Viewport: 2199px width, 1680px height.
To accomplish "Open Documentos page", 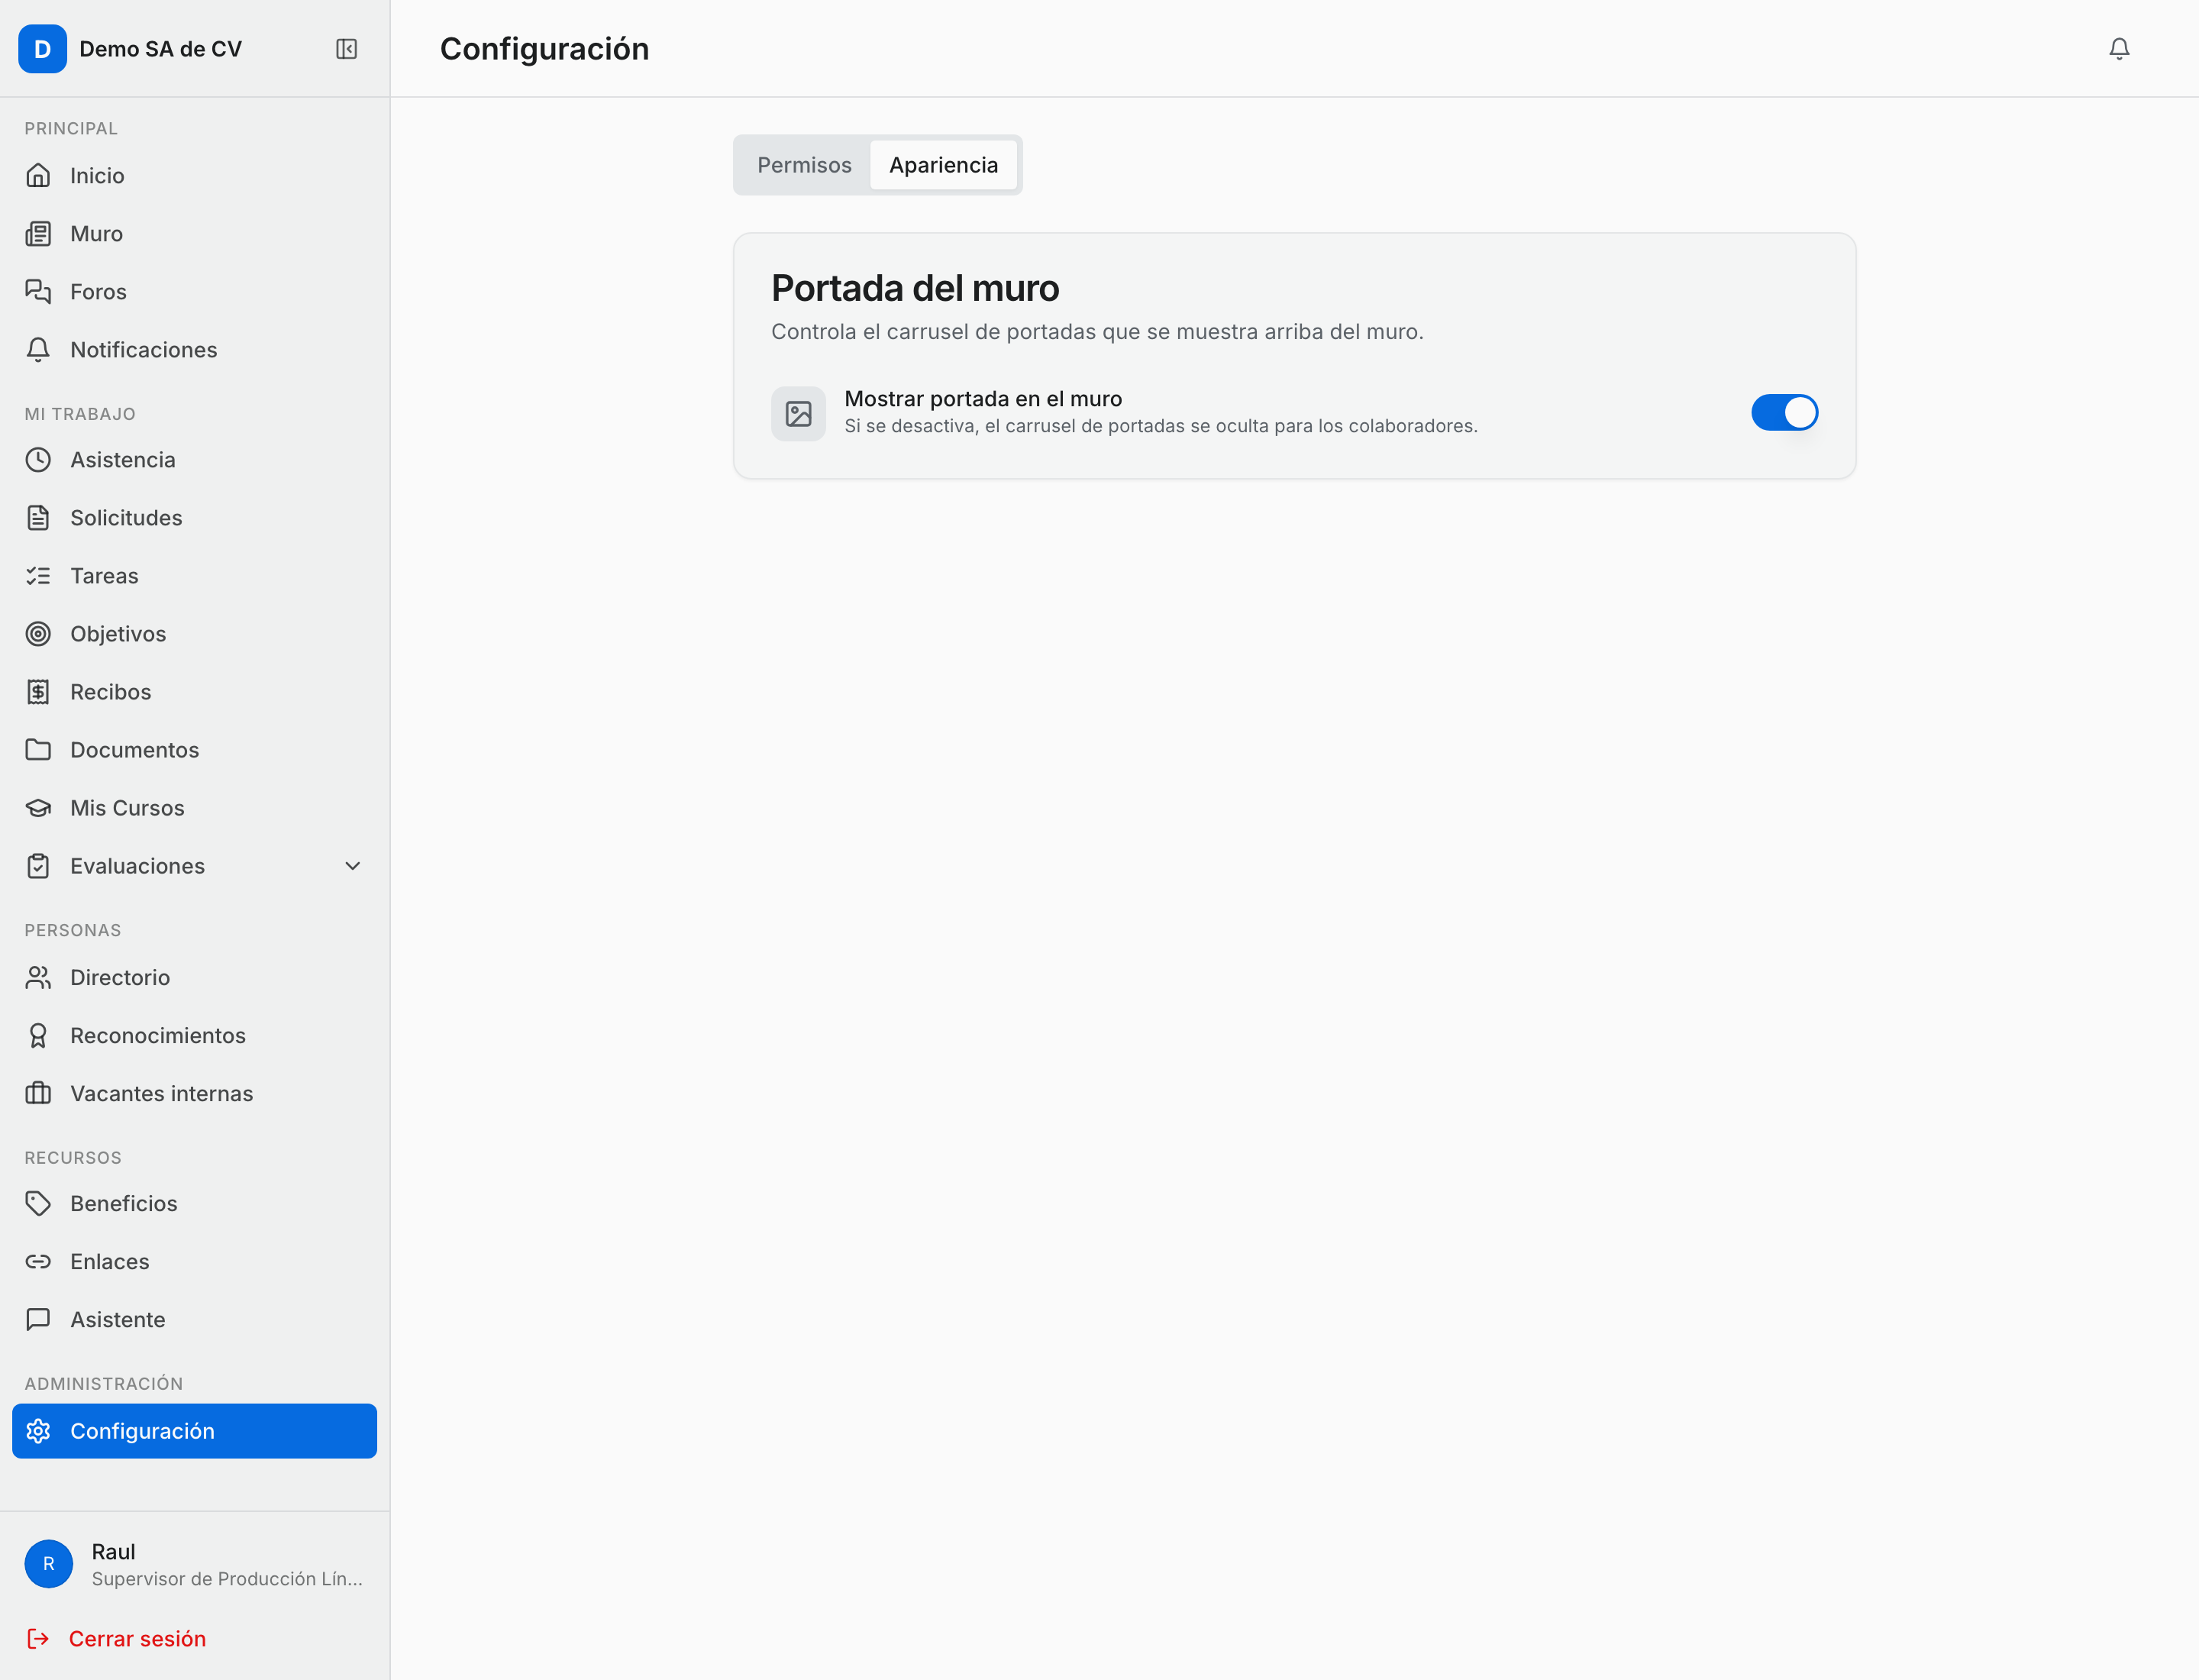I will pos(194,750).
